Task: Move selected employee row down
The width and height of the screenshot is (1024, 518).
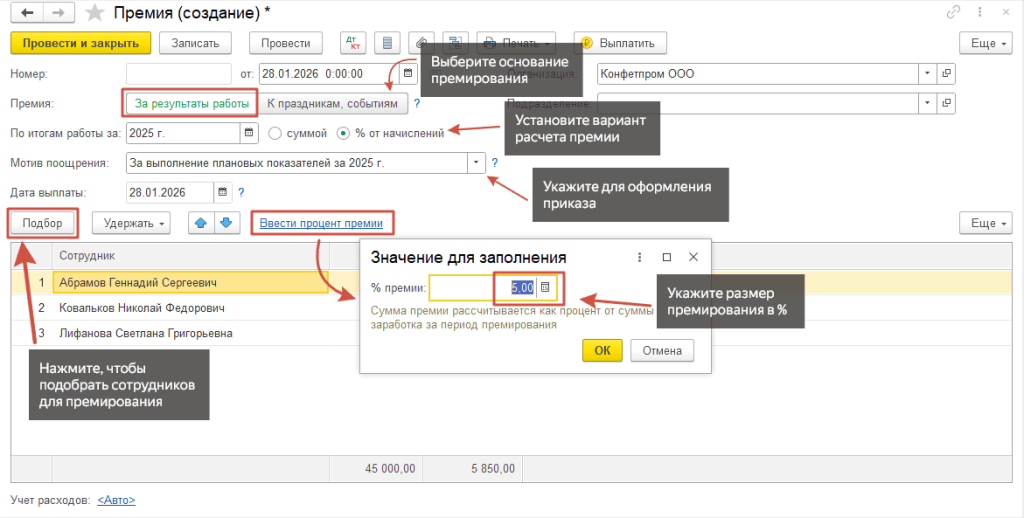Action: (227, 223)
